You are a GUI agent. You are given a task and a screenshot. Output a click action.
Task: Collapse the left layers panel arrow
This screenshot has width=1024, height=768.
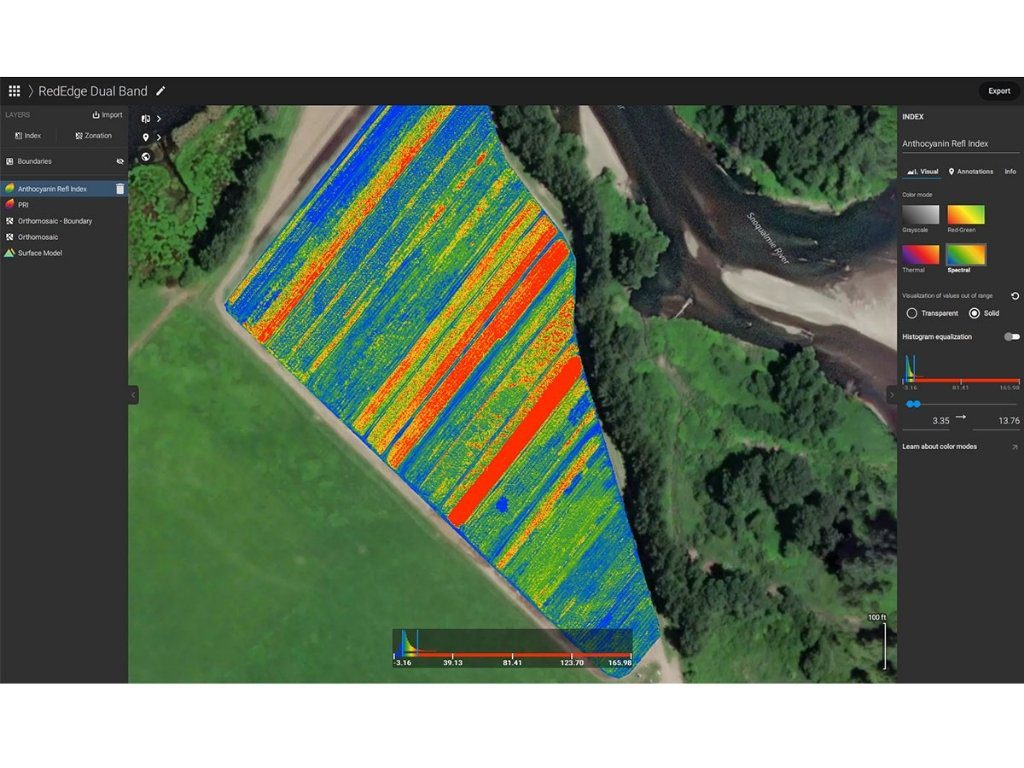[133, 395]
